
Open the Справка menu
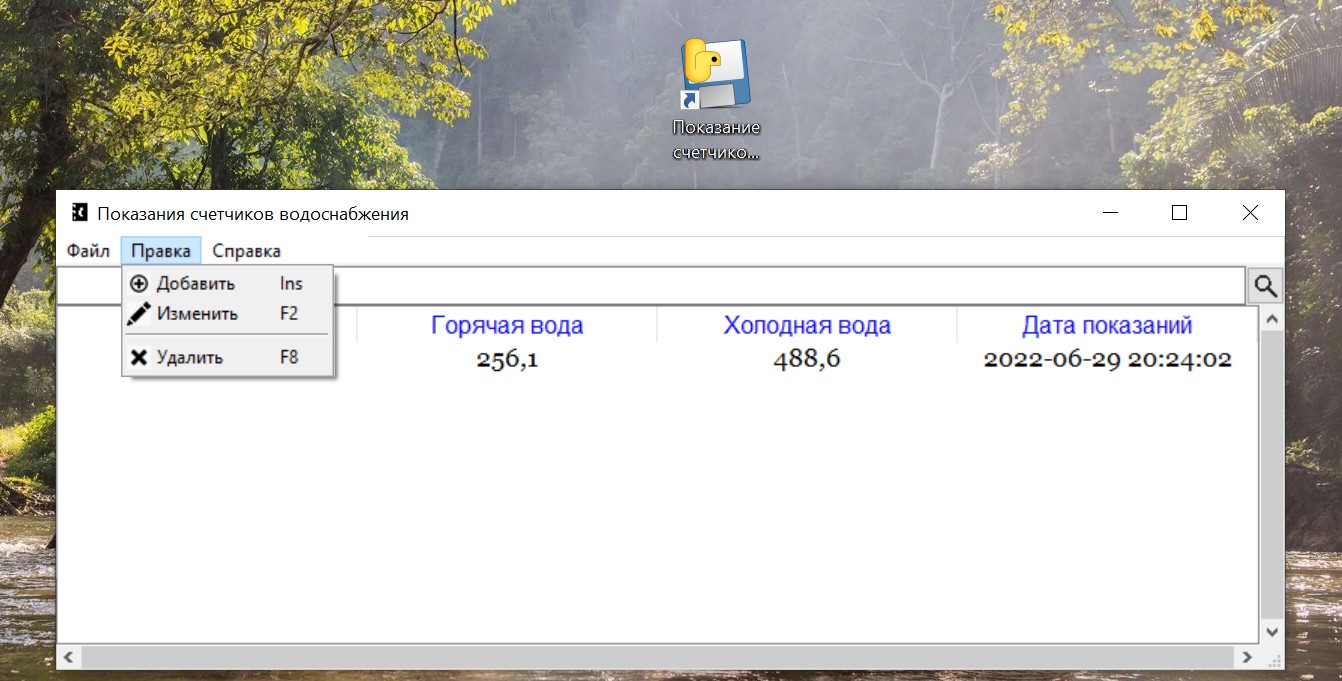pyautogui.click(x=247, y=251)
